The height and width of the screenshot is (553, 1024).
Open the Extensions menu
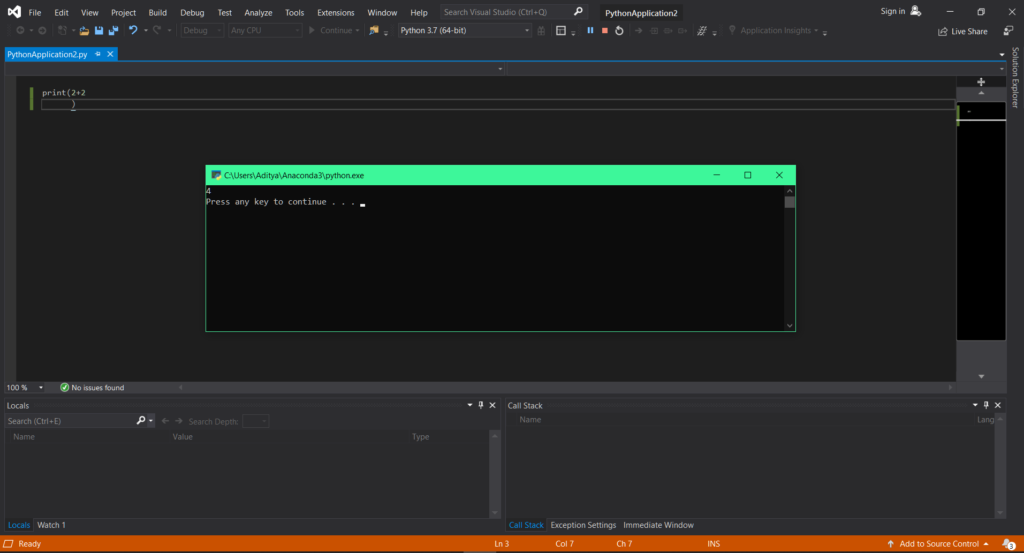click(x=336, y=12)
